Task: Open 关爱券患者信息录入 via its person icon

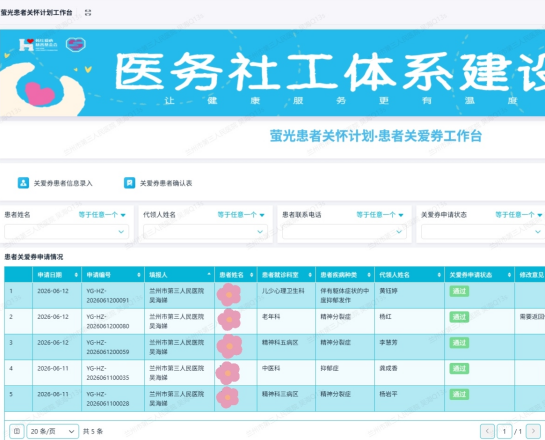Action: [23, 183]
